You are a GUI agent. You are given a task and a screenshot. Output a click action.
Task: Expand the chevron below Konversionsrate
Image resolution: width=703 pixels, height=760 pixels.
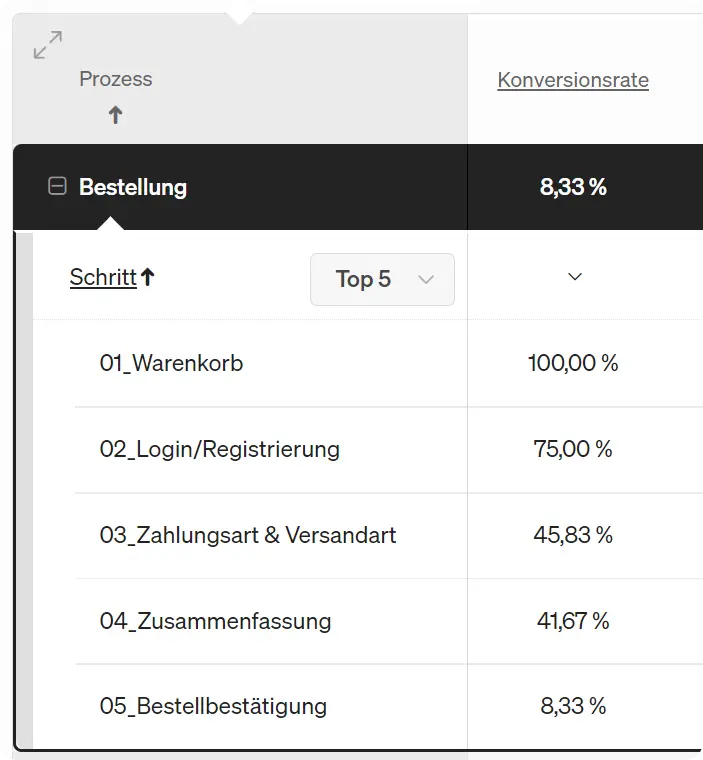(574, 278)
